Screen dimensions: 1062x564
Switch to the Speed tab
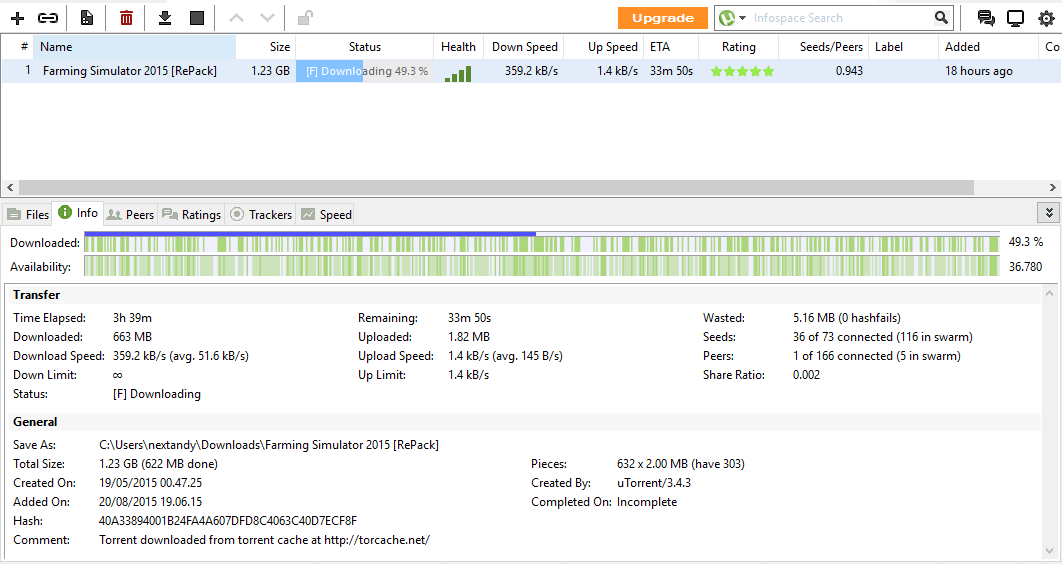point(326,215)
